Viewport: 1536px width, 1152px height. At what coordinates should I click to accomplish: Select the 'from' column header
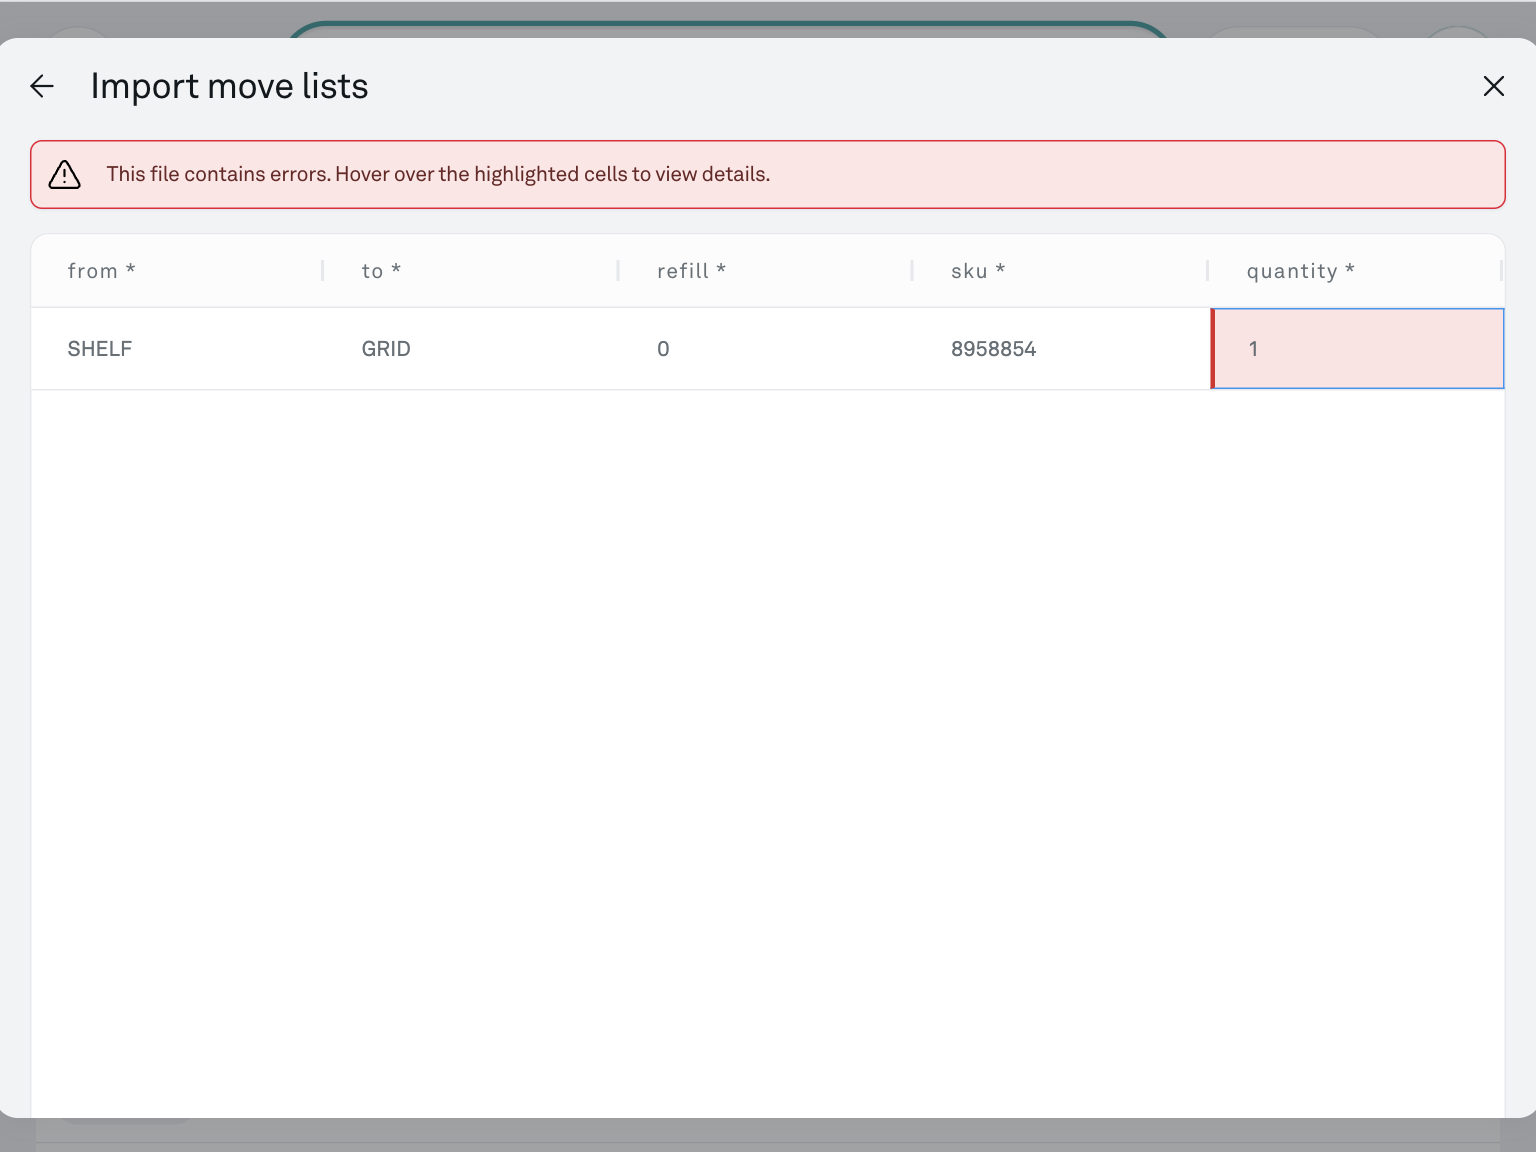point(101,271)
